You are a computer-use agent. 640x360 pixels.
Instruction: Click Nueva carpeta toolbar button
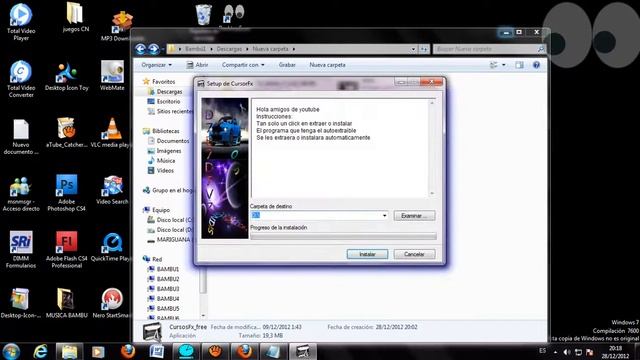(x=327, y=65)
